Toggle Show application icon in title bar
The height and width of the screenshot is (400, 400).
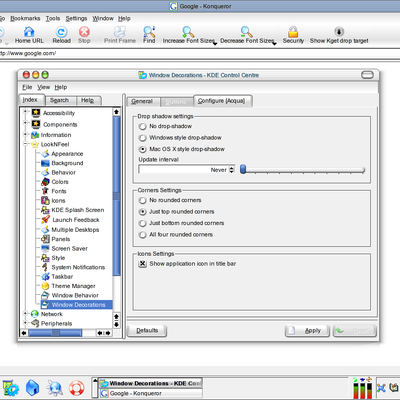pos(143,264)
